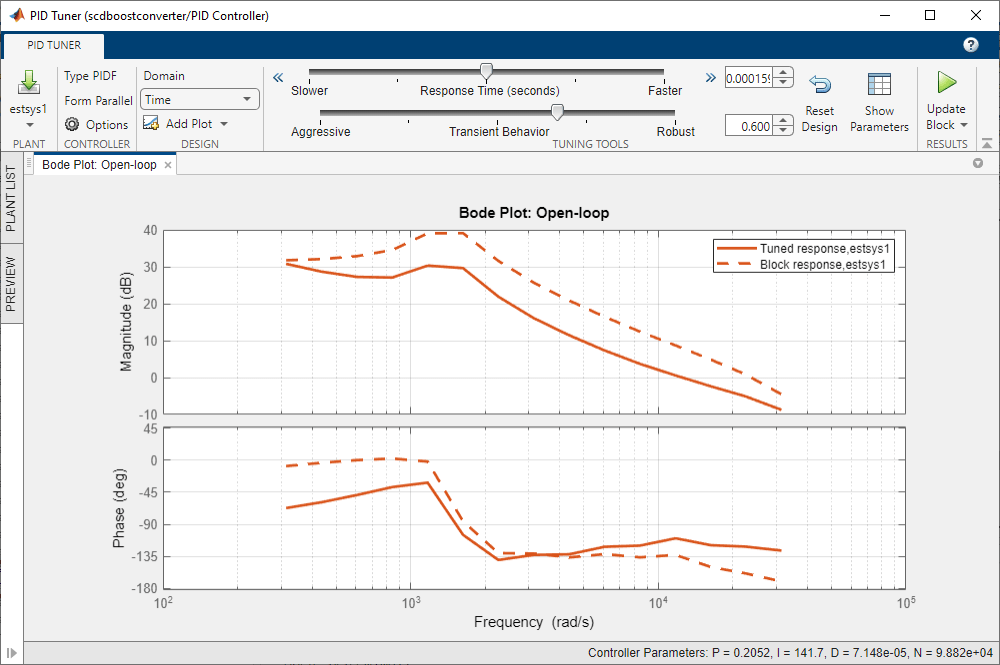This screenshot has width=1000, height=665.
Task: Select the controller Type PIDF option
Action: (x=91, y=76)
